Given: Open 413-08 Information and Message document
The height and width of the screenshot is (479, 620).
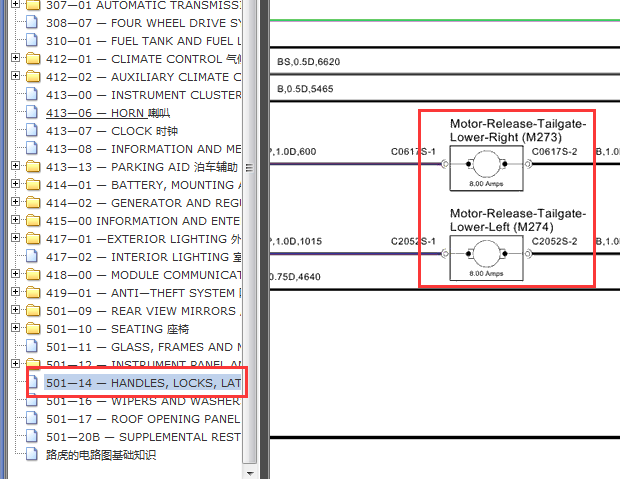Looking at the screenshot, I should coord(144,149).
